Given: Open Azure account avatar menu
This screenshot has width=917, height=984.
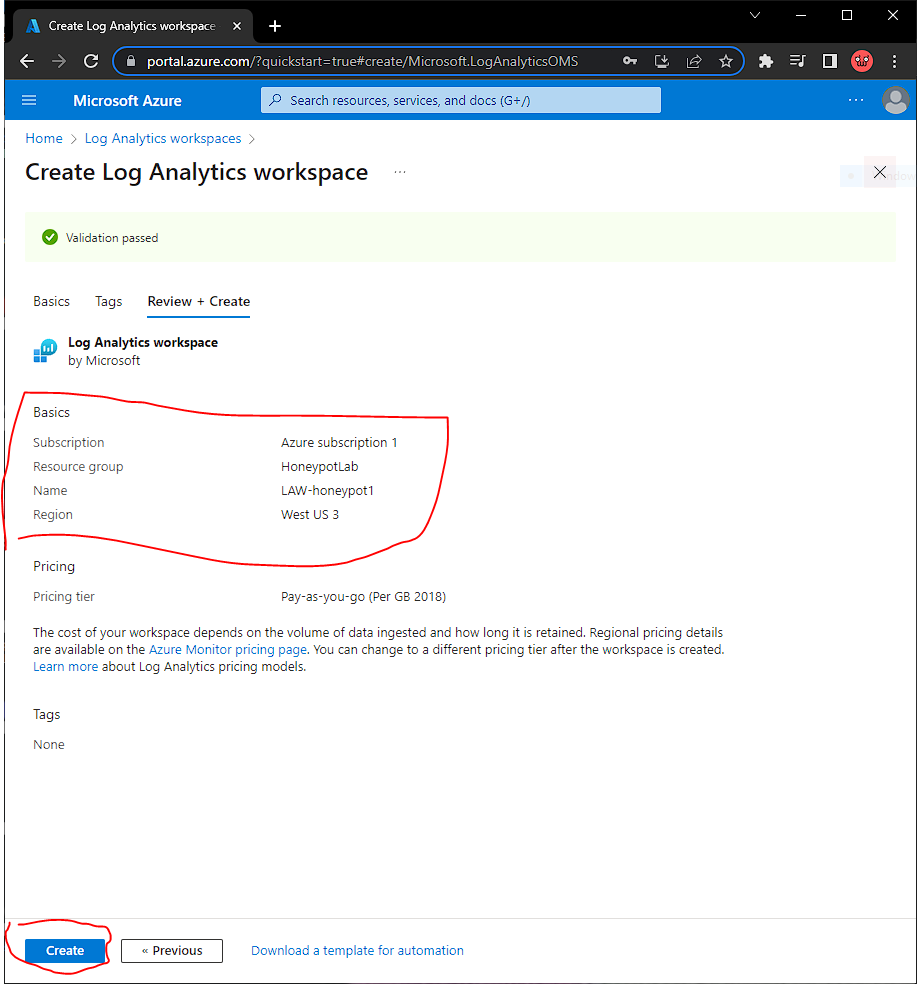Looking at the screenshot, I should tap(896, 100).
